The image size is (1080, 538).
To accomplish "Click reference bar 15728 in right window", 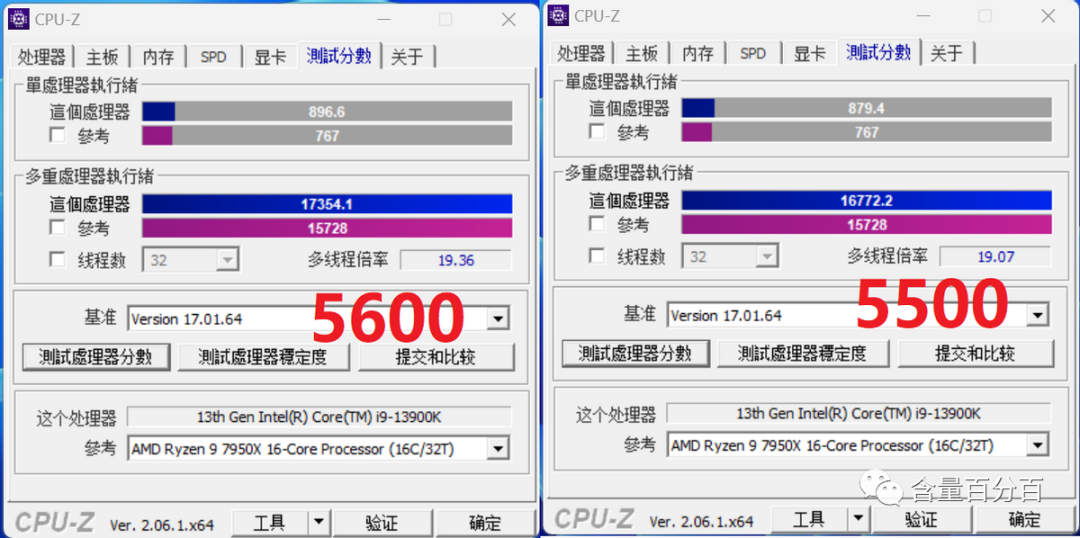I will point(866,224).
